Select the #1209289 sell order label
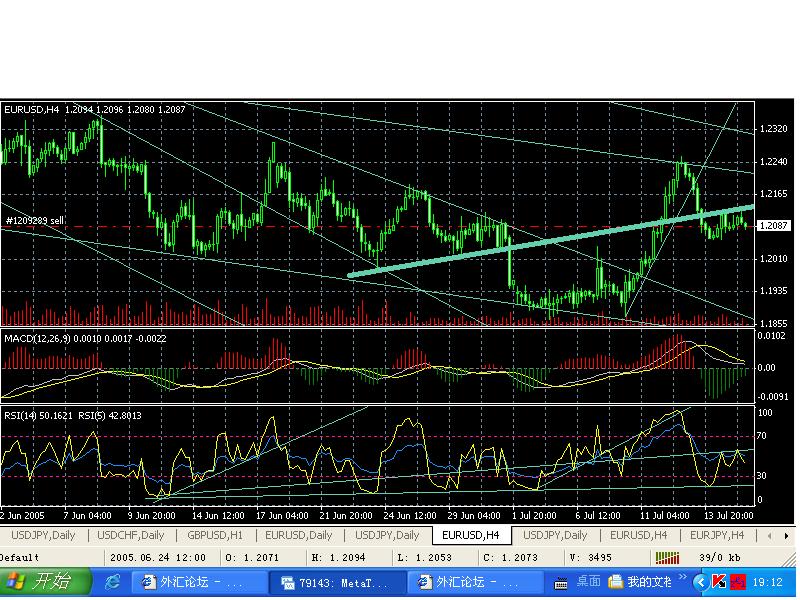Viewport: 800px width, 600px height. coord(35,221)
